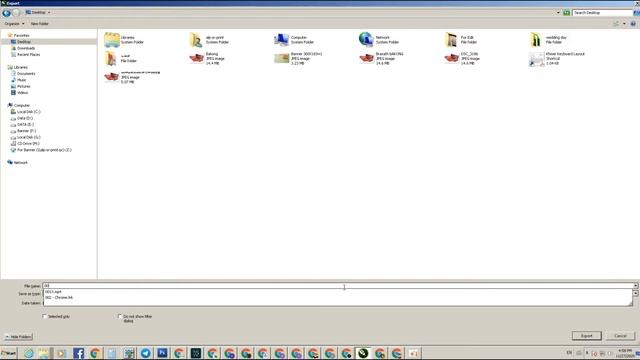This screenshot has height=360, width=640.
Task: Select the DSC JPEG image file
Action: point(451,58)
